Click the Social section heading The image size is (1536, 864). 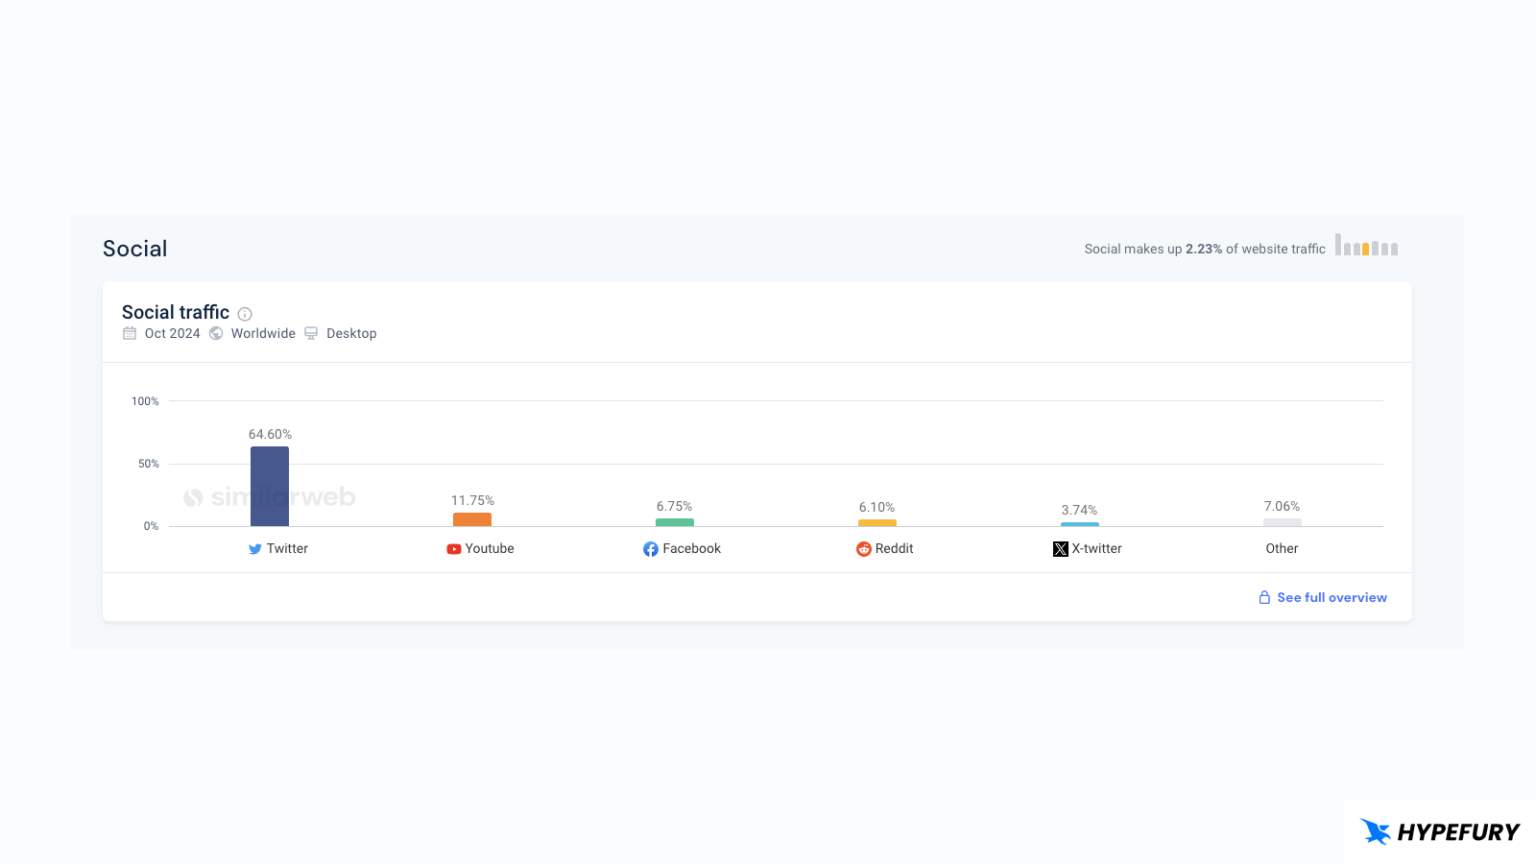coord(134,248)
